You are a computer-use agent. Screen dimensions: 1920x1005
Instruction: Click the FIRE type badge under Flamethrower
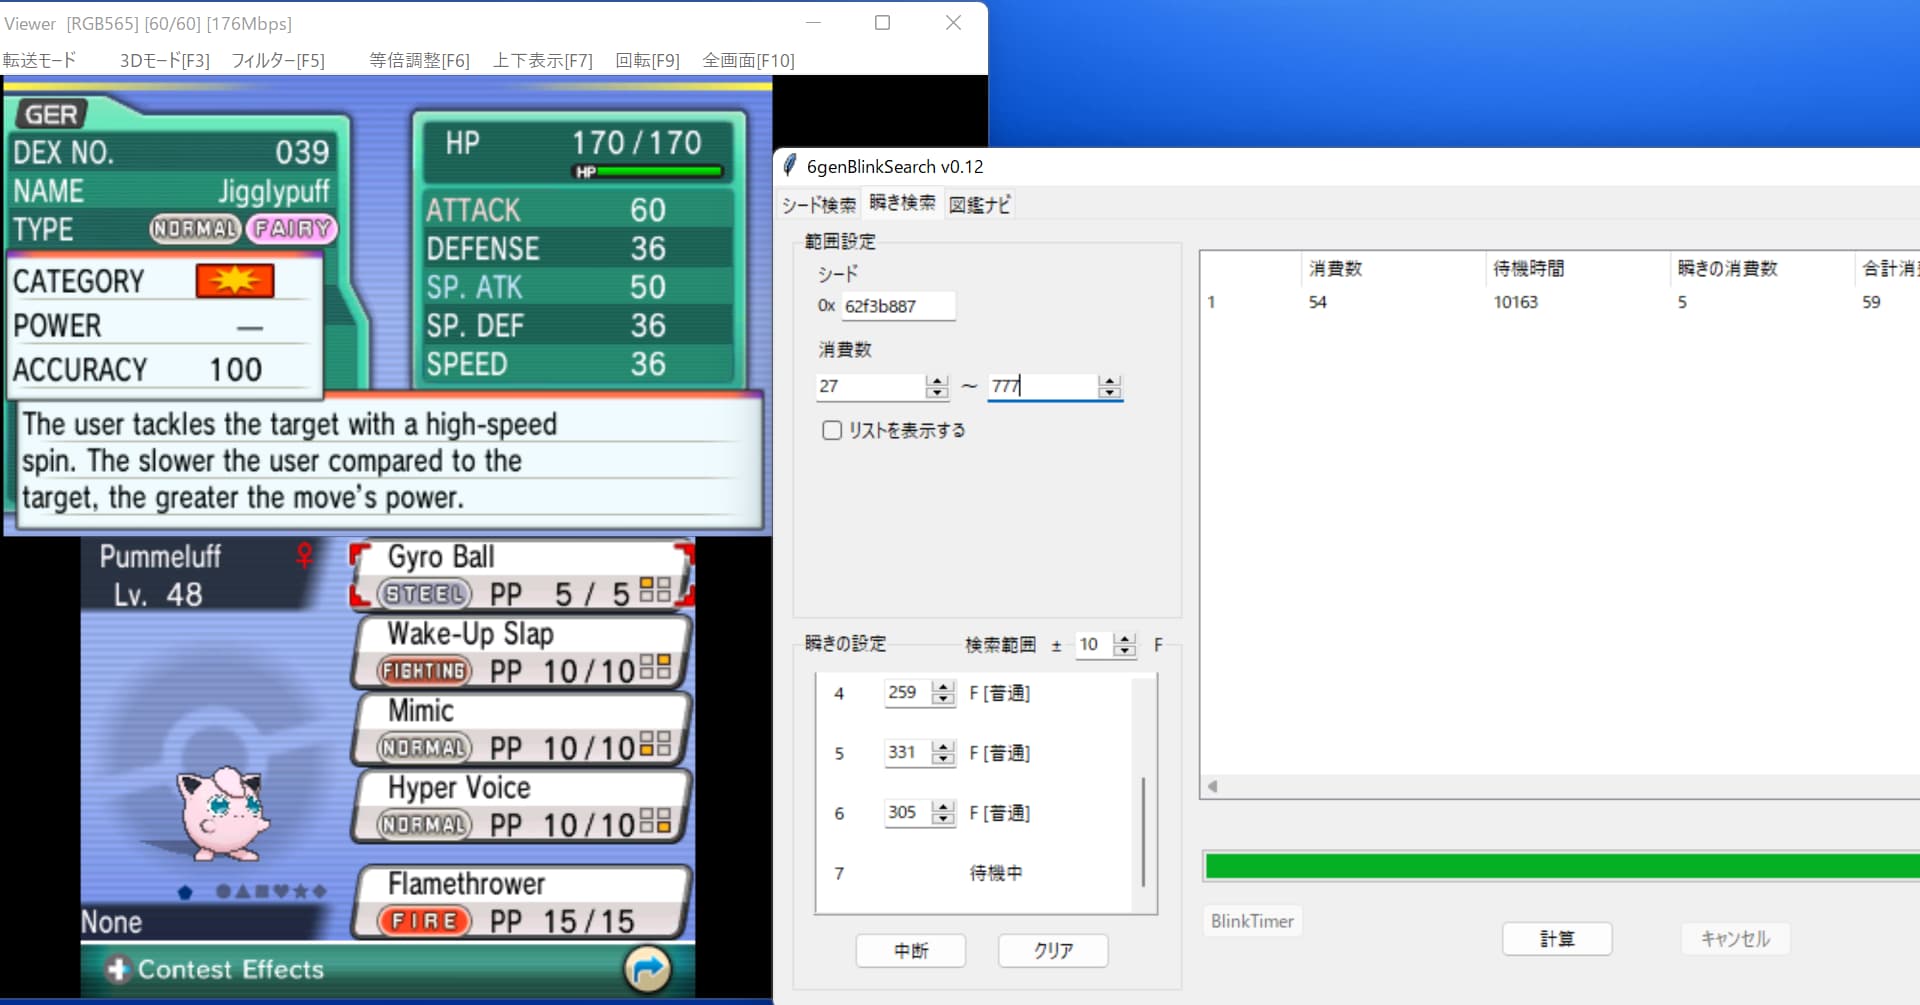(424, 921)
